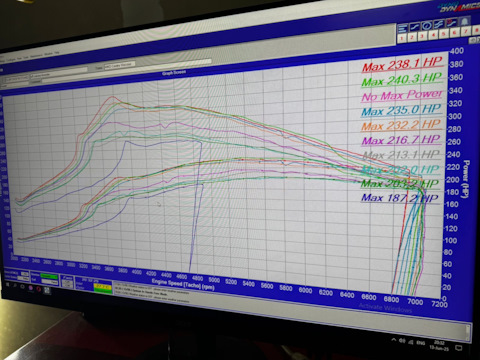480x360 pixels.
Task: Open Windows Start button on taskbar
Action: pos(7,284)
